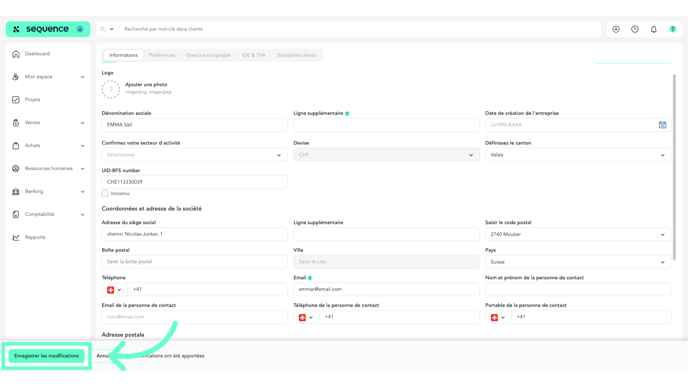
Task: Click the Adresse du siège social field
Action: tap(194, 234)
